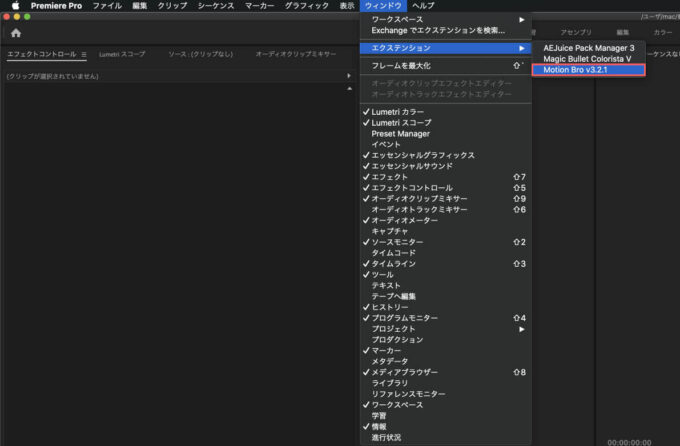The height and width of the screenshot is (446, 680).
Task: Open the シーケンス menu
Action: pyautogui.click(x=216, y=6)
